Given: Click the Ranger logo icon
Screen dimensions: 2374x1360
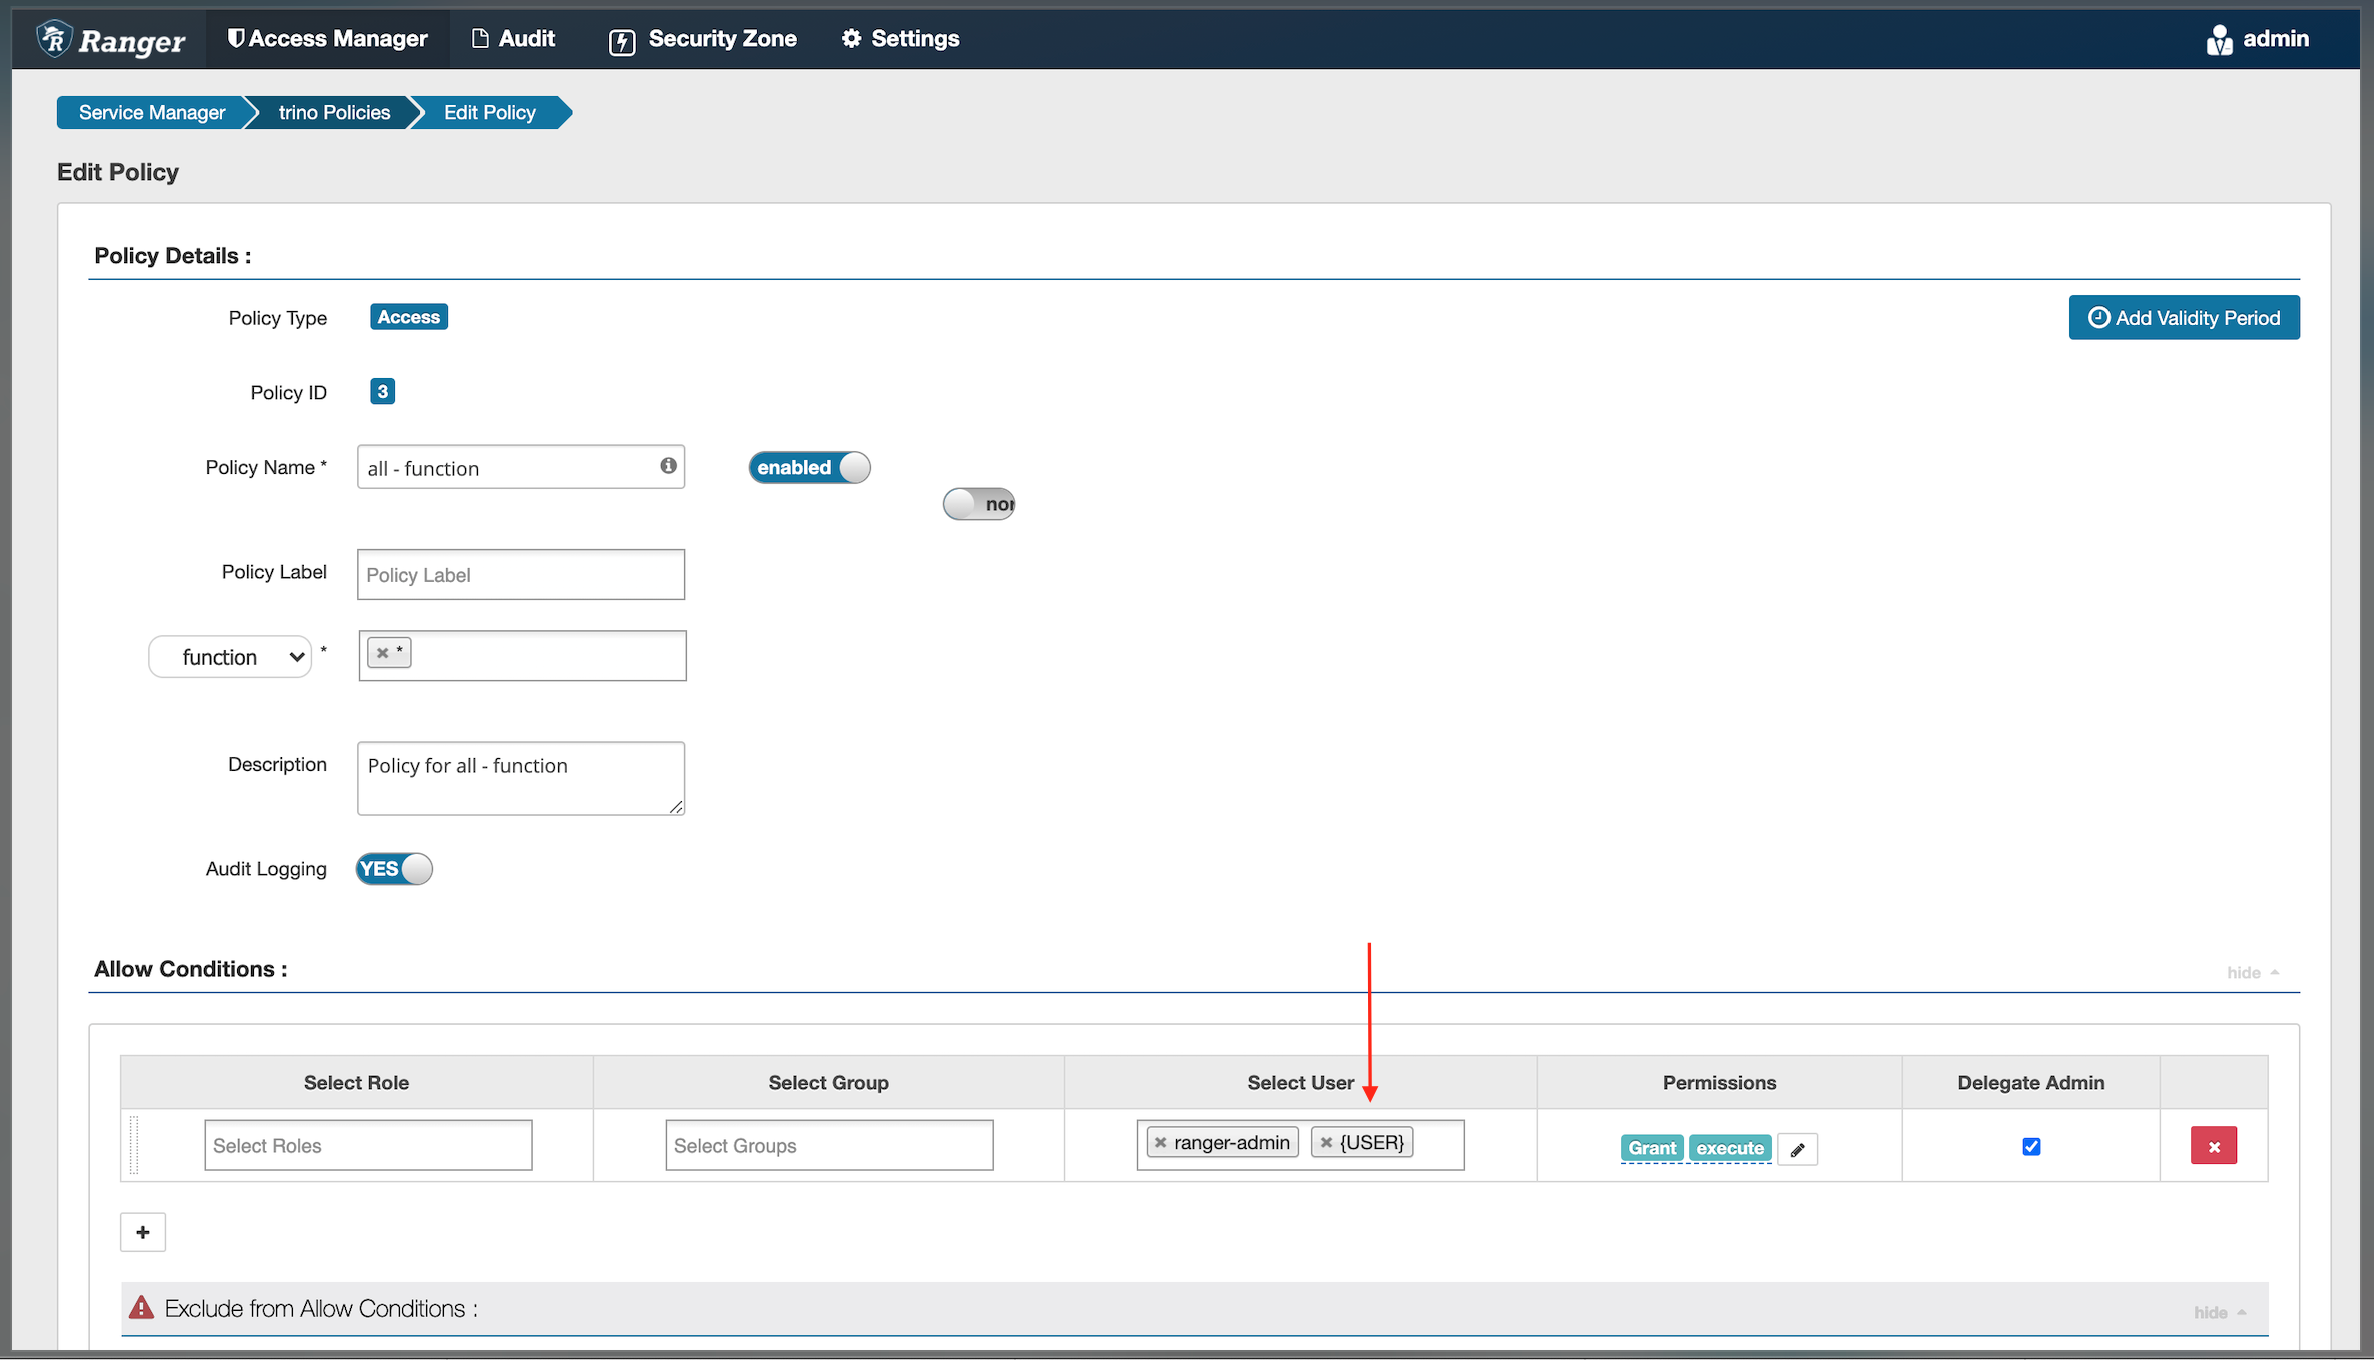Looking at the screenshot, I should (x=55, y=39).
